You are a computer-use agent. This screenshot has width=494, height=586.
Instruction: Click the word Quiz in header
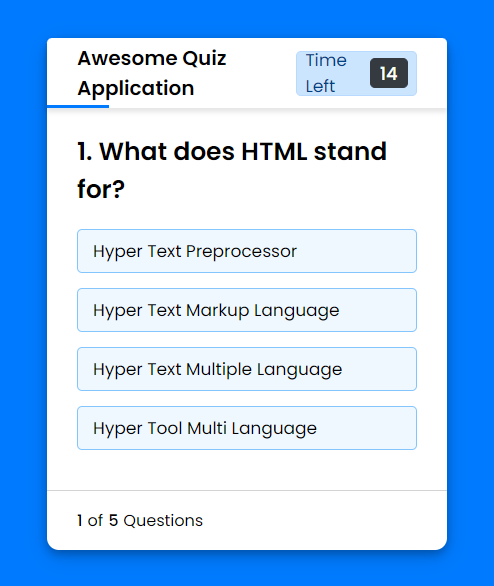point(204,59)
